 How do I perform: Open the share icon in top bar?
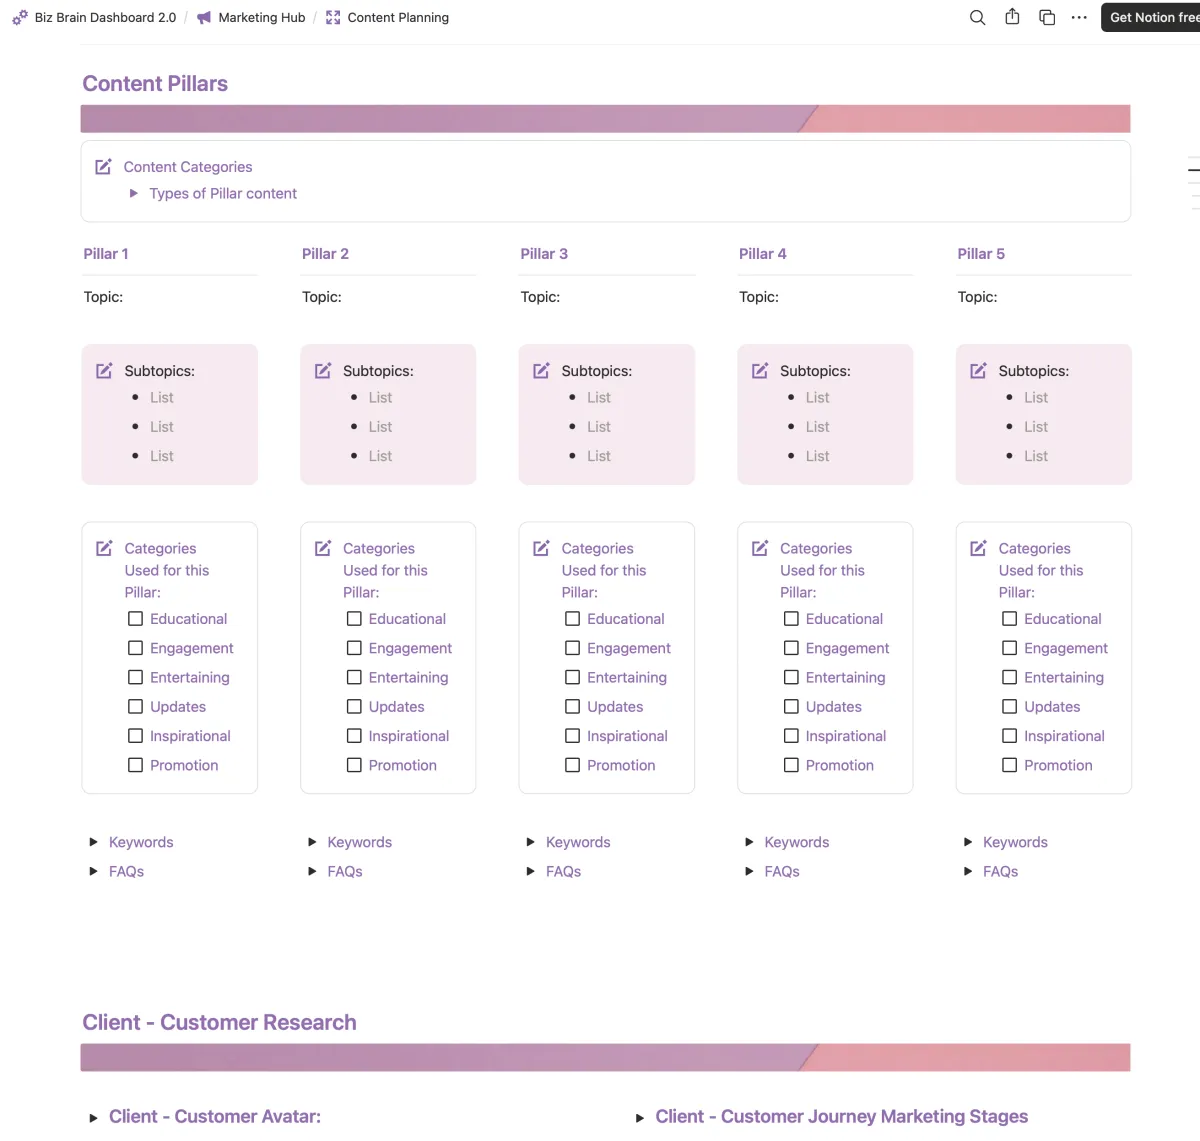pyautogui.click(x=1012, y=17)
